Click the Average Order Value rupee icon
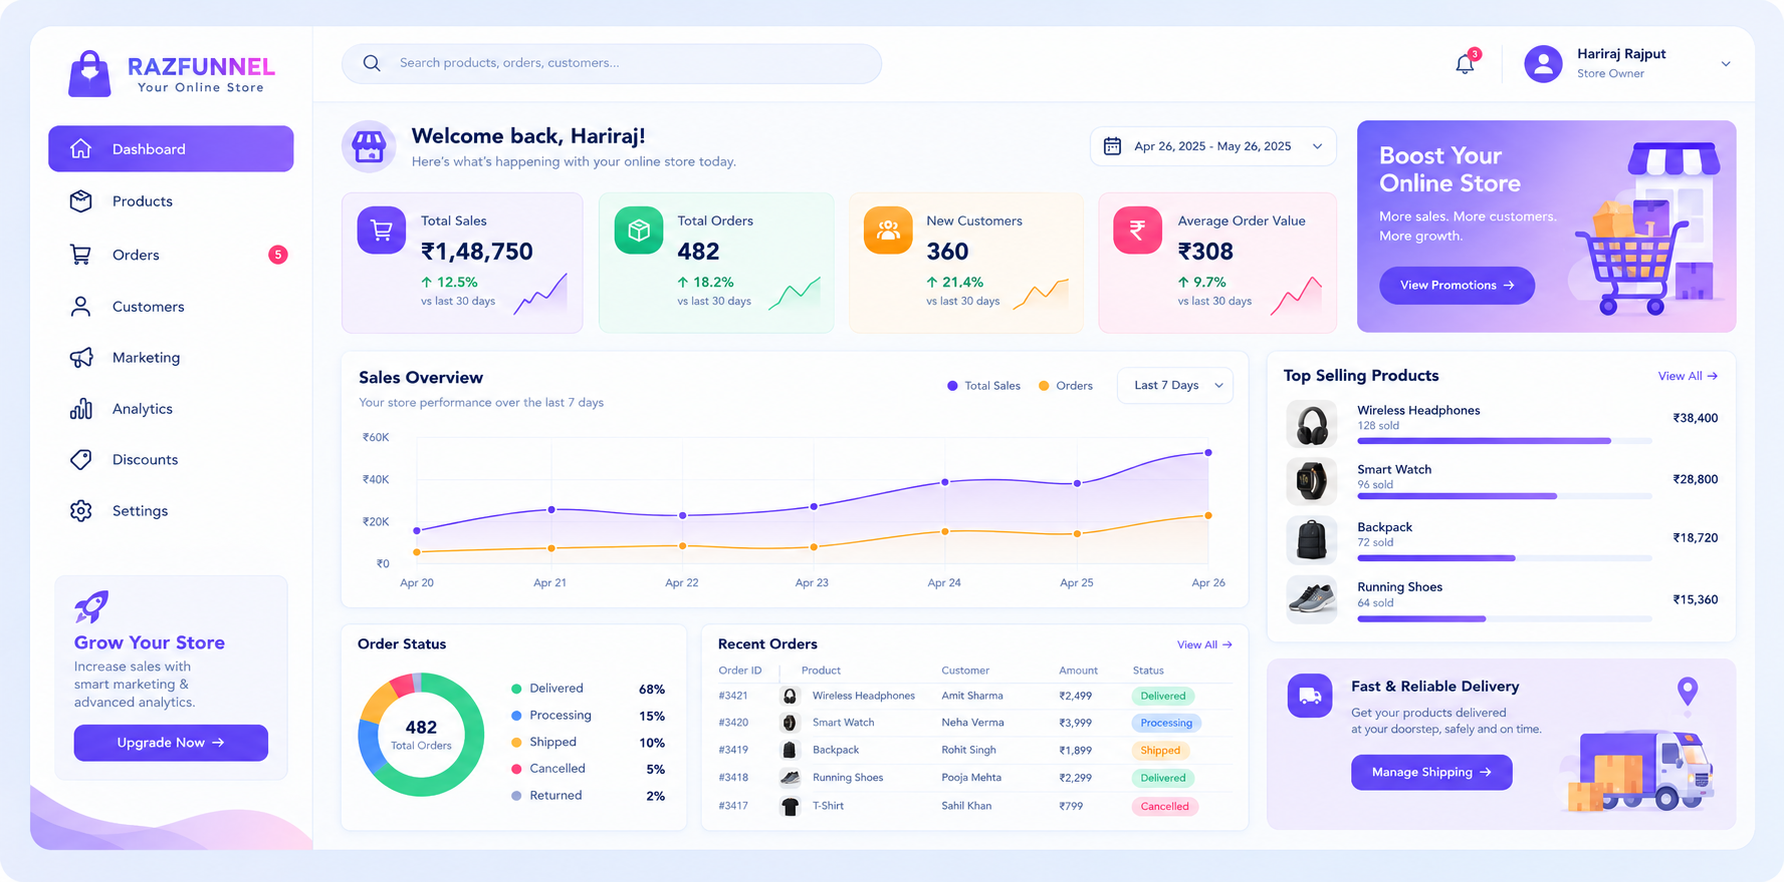1784x882 pixels. pyautogui.click(x=1137, y=230)
